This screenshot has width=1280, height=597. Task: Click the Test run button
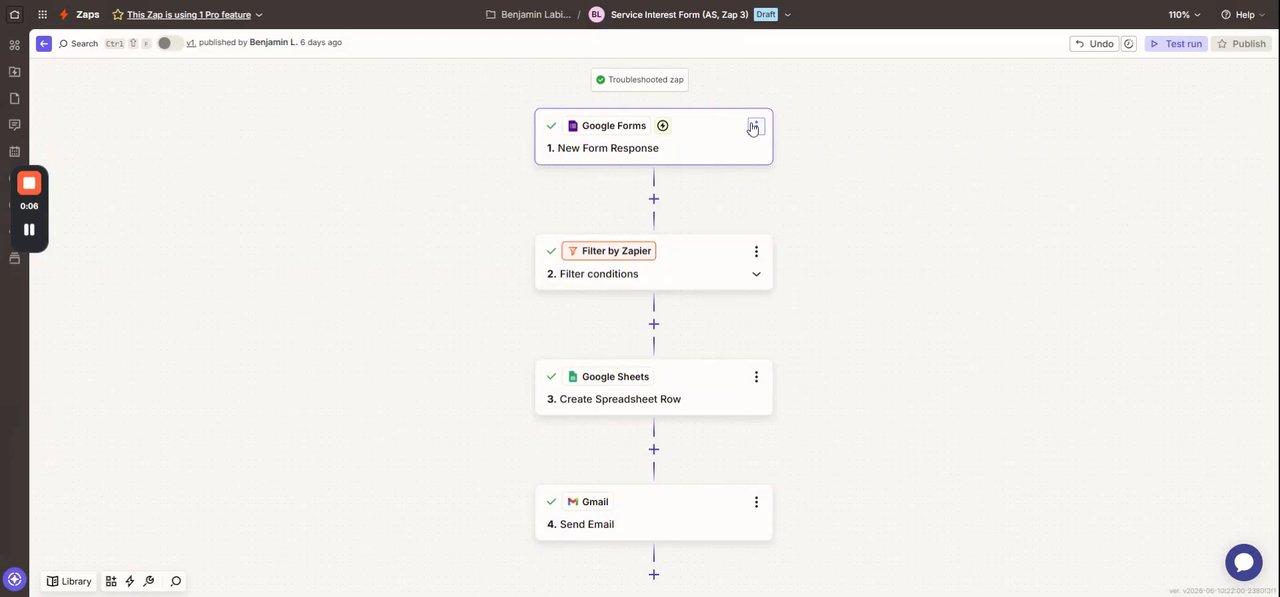point(1176,44)
